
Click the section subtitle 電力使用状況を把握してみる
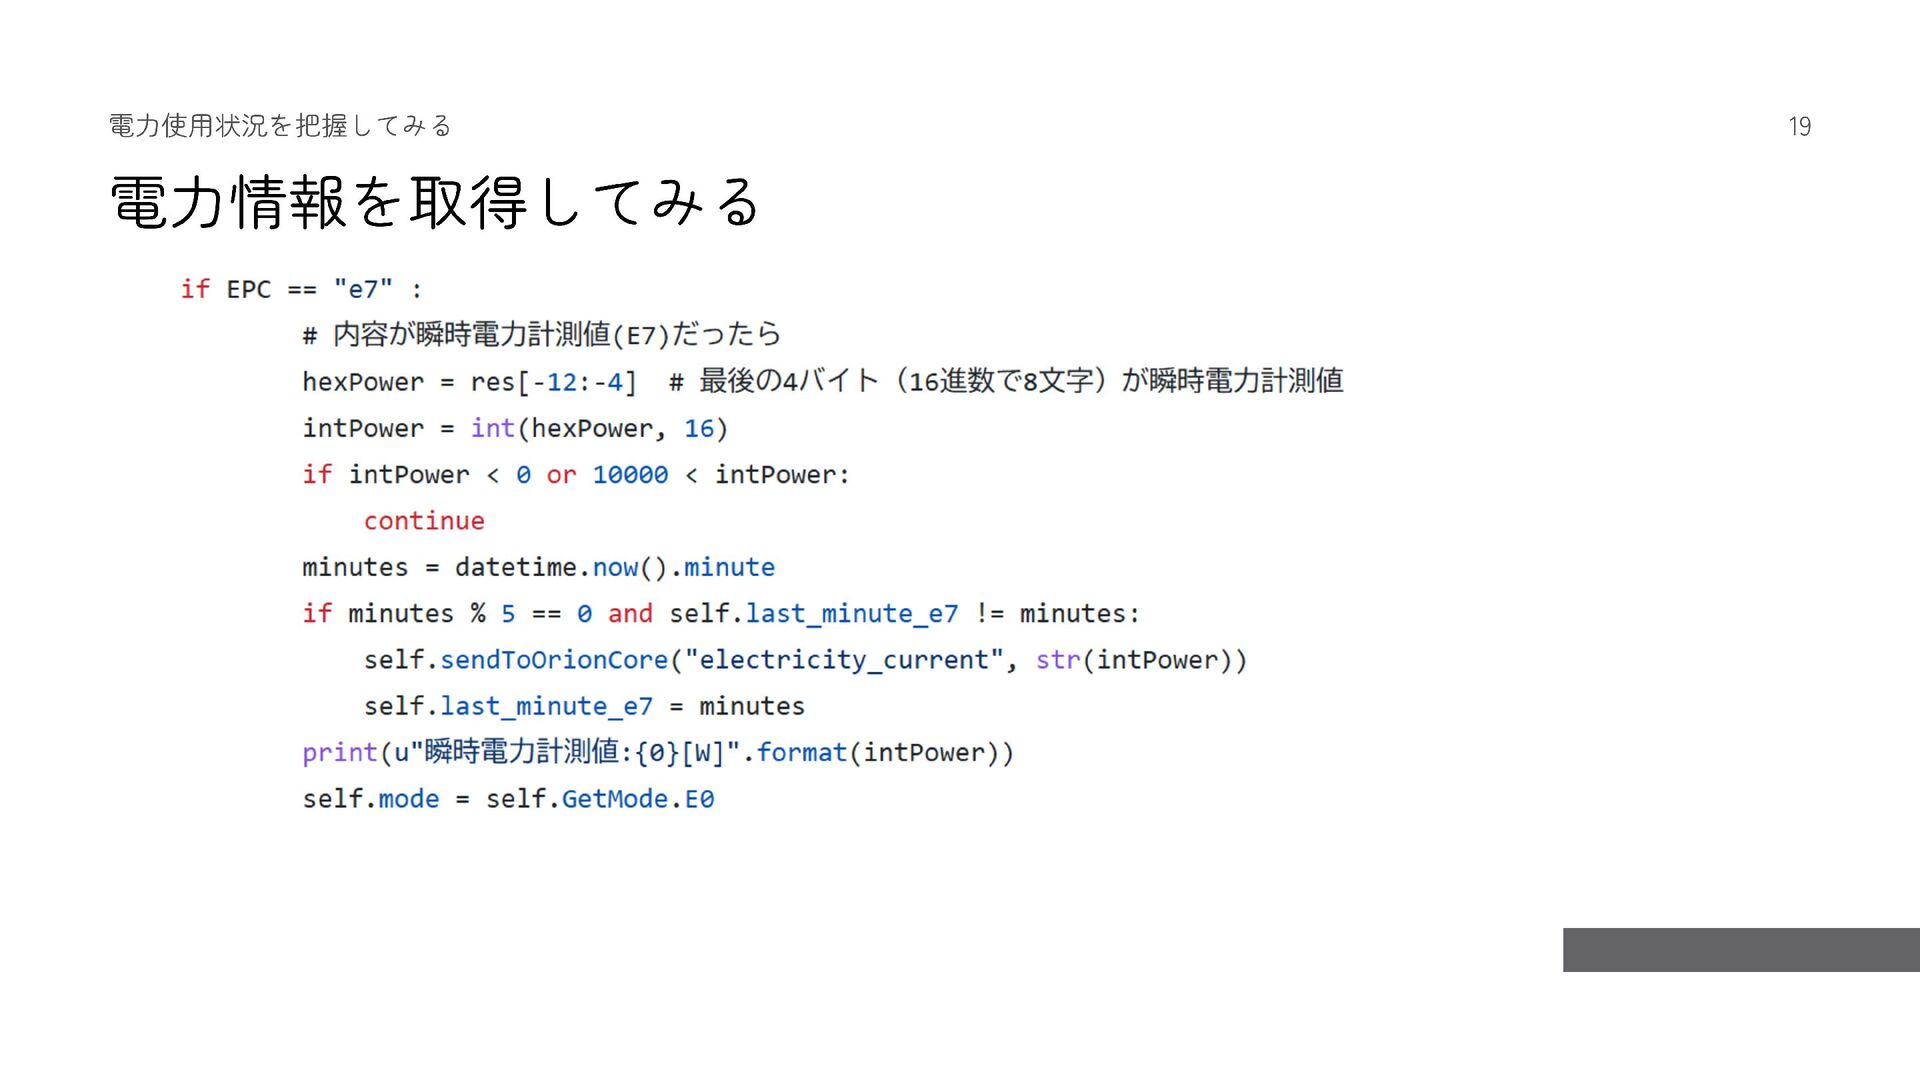(x=280, y=125)
